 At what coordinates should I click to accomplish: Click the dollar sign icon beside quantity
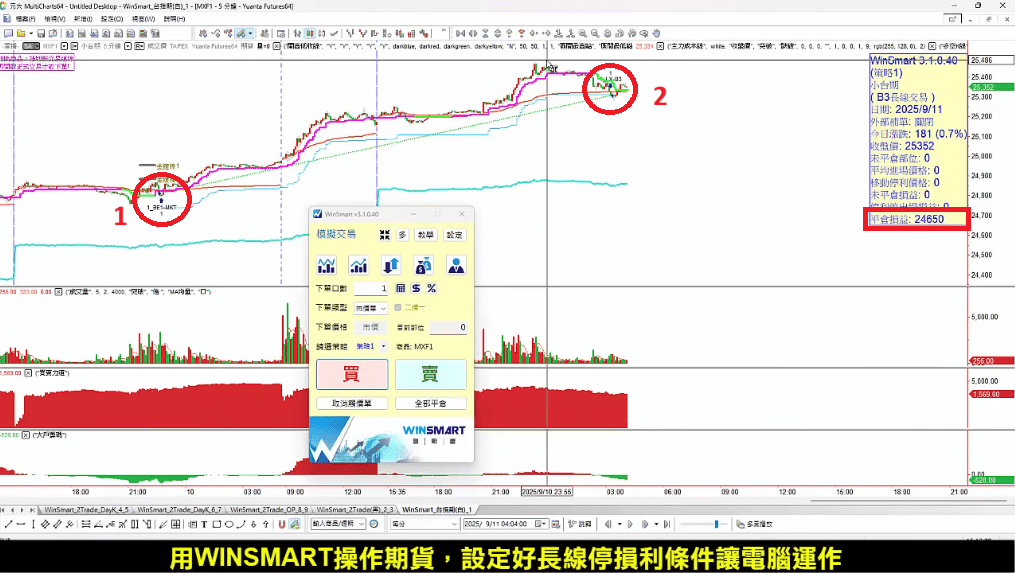pyautogui.click(x=416, y=288)
